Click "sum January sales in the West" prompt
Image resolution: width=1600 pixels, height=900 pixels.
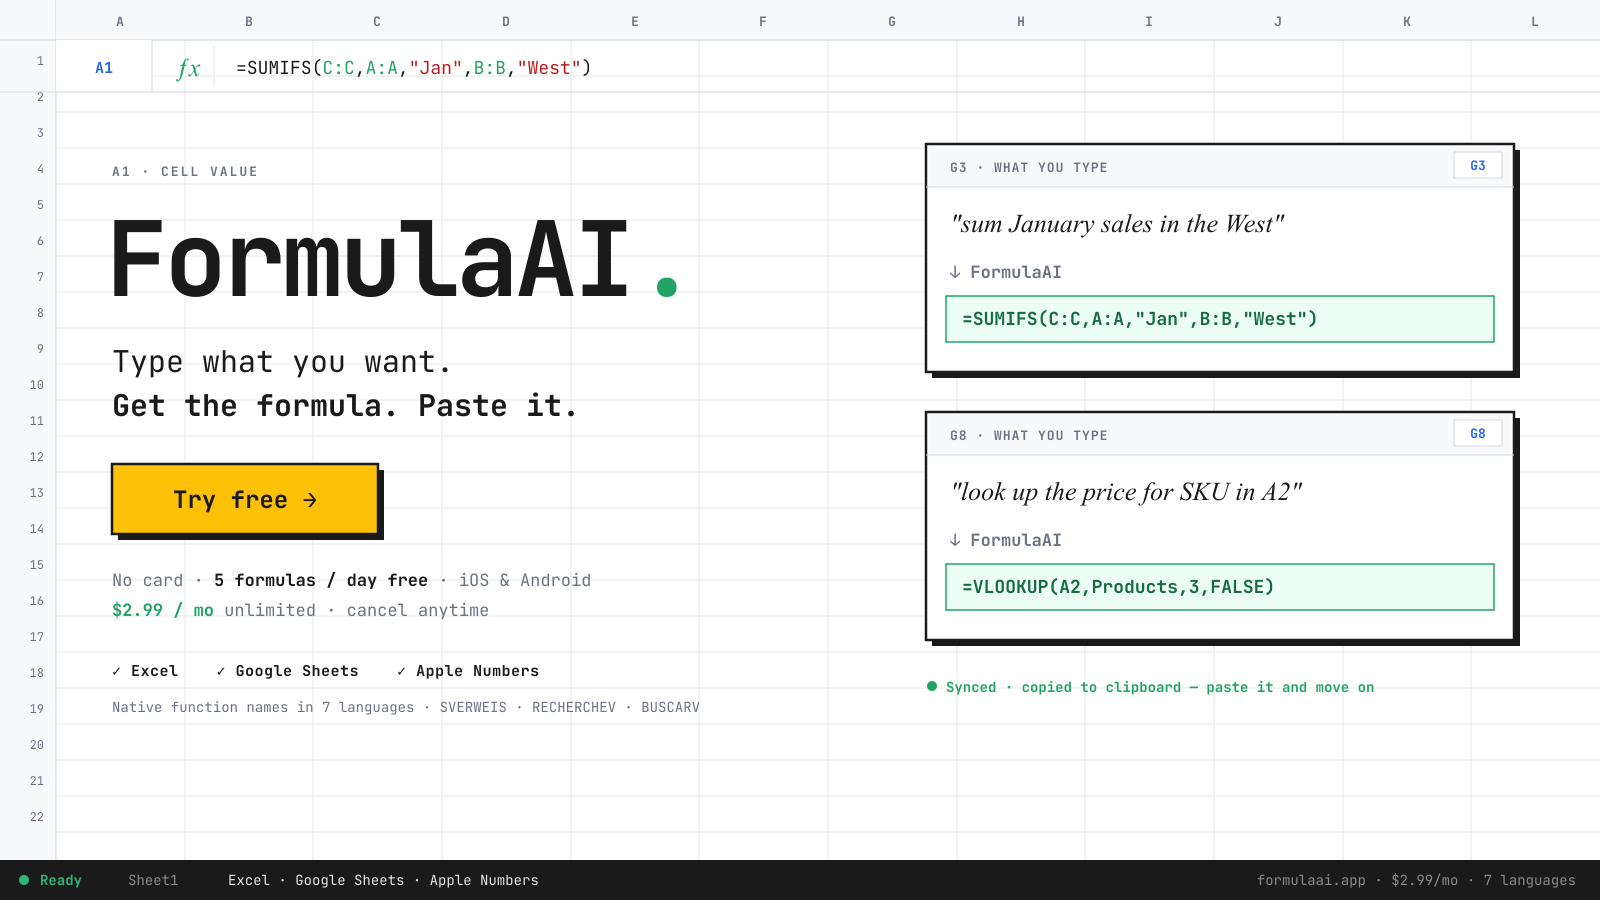click(1117, 224)
